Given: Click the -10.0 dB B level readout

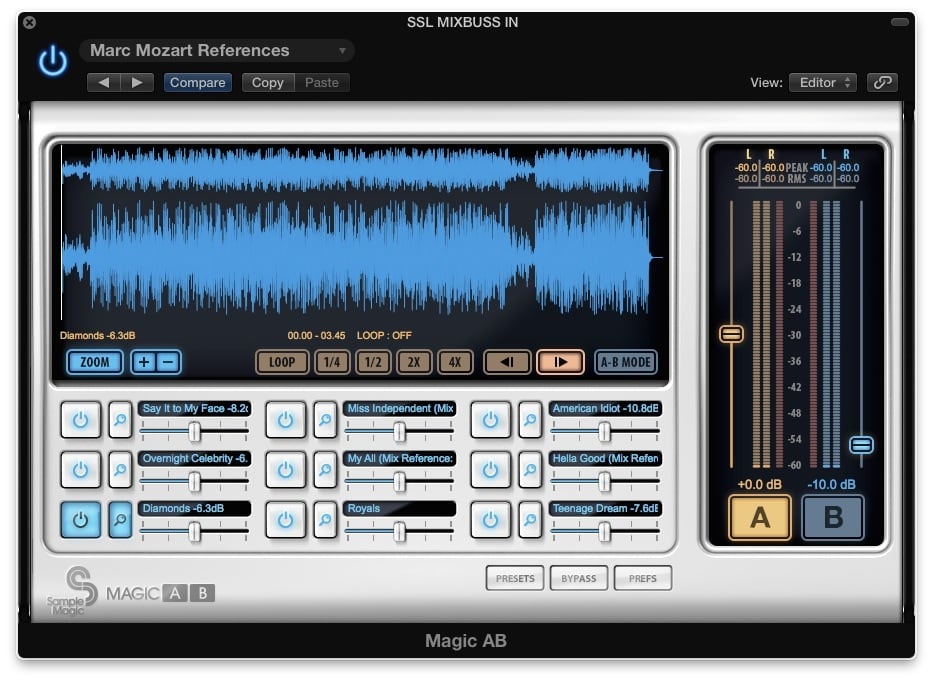Looking at the screenshot, I should point(832,485).
